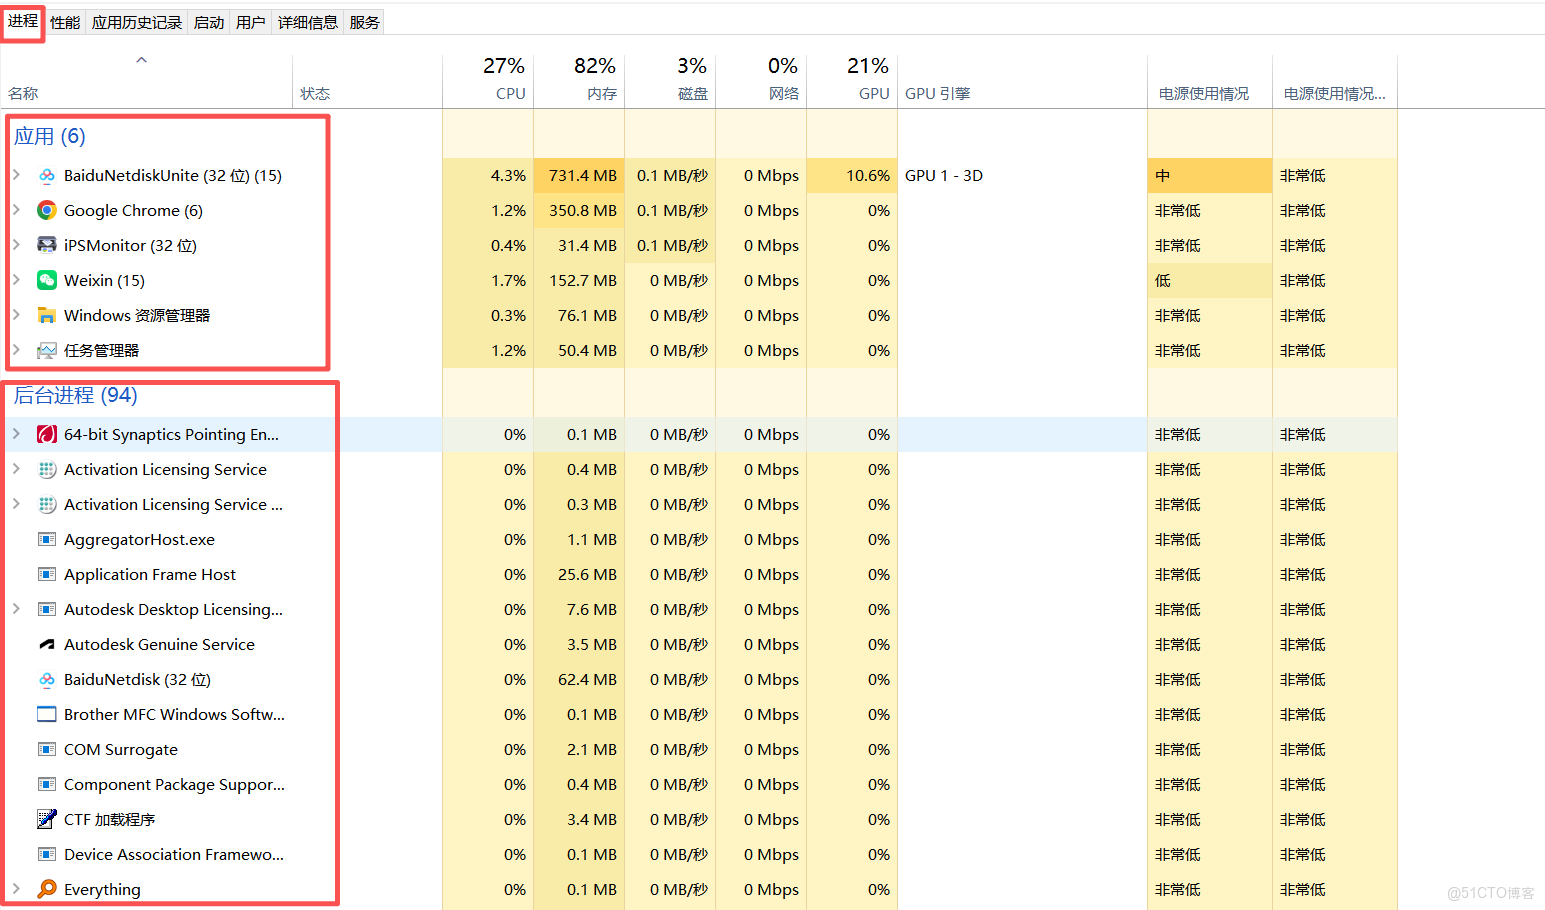Screen dimensions: 1545x910
Task: Click the GPU 1 - 3D engine cell
Action: point(1022,175)
